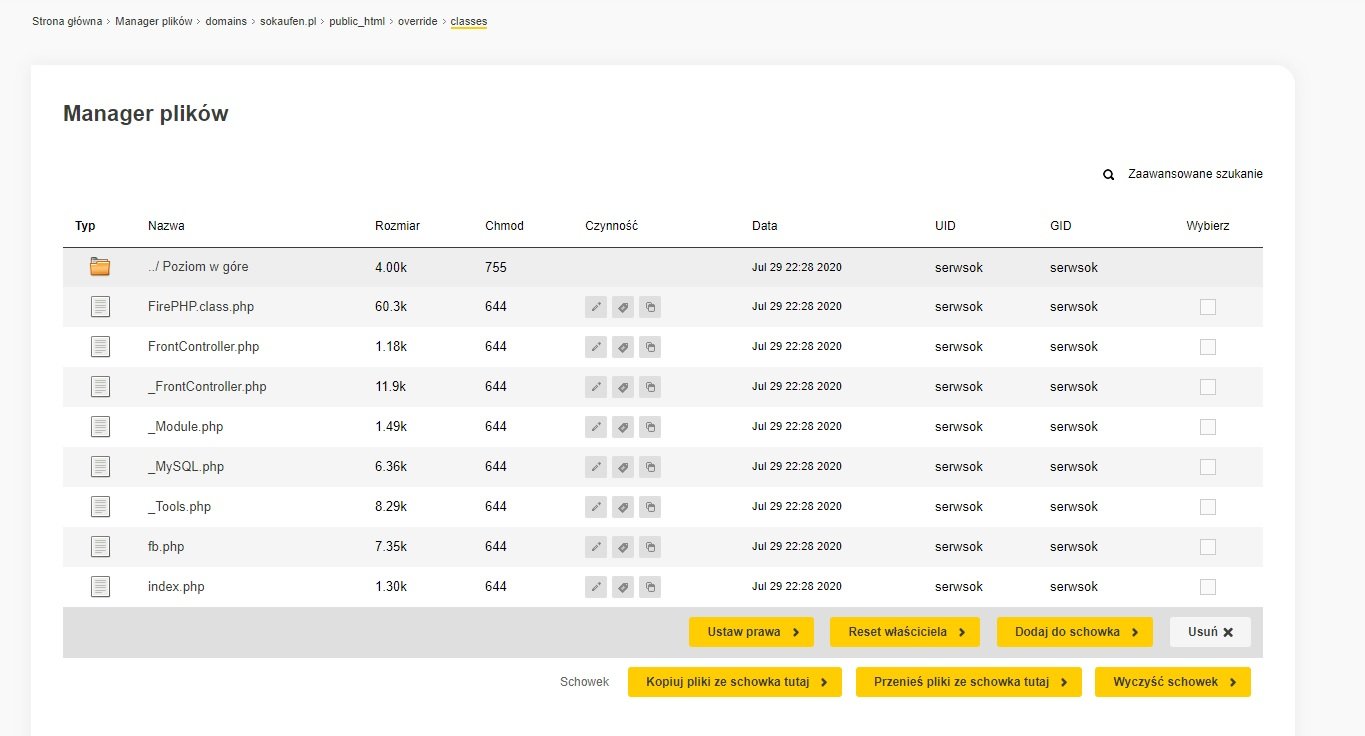The width and height of the screenshot is (1365, 736).
Task: Tick the checkbox for FirePHP.class.php
Action: tap(1207, 307)
